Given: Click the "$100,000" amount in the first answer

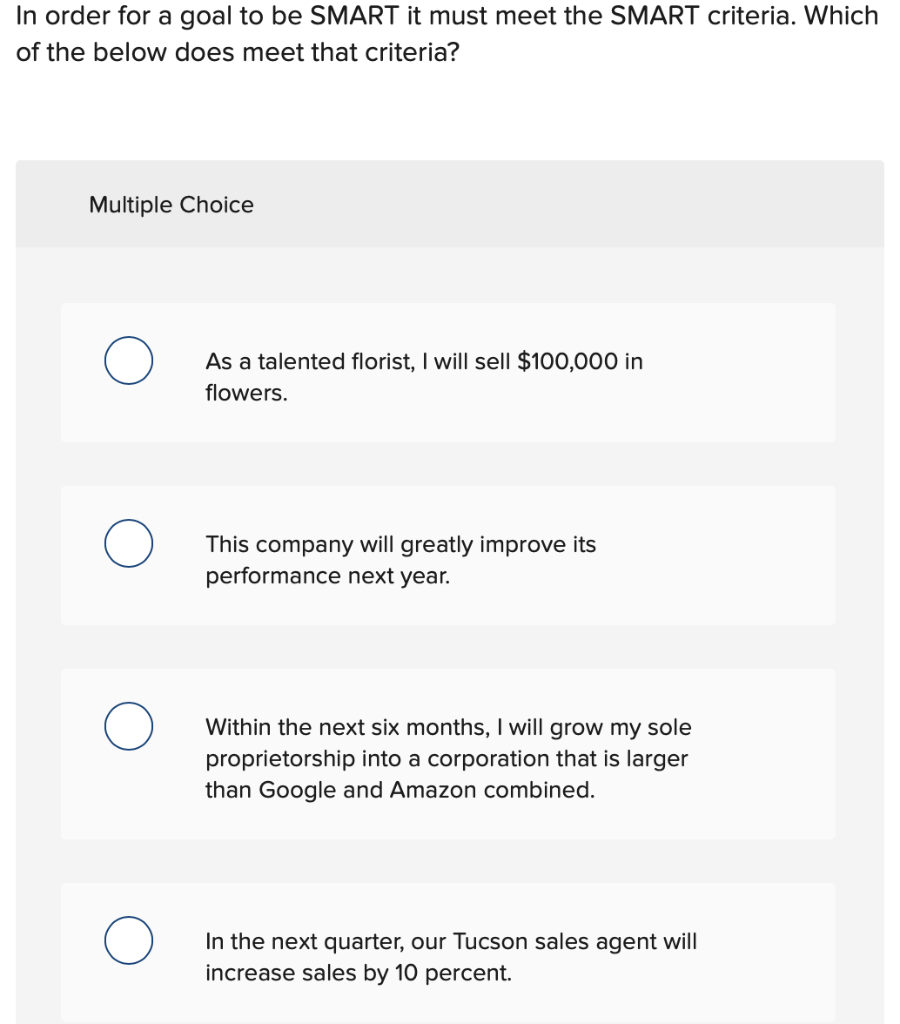Looking at the screenshot, I should pyautogui.click(x=567, y=361).
